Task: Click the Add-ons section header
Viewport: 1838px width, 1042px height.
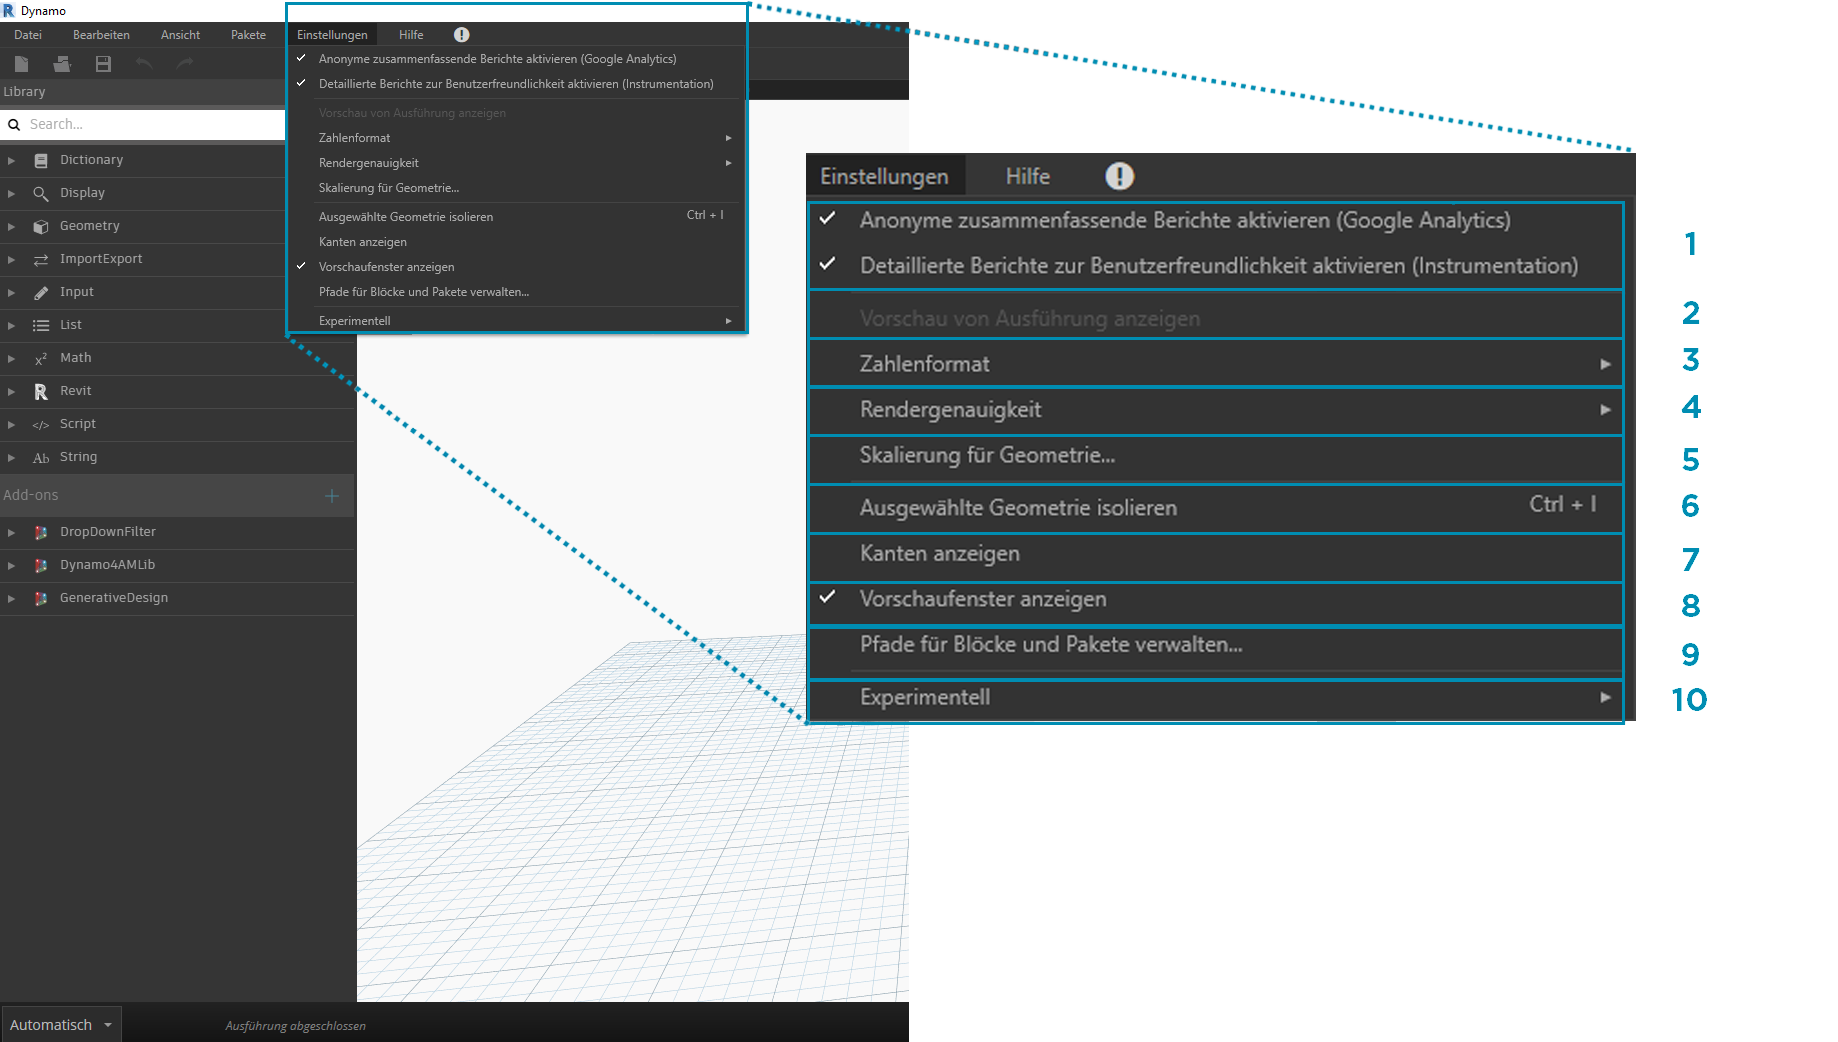Action: coord(177,495)
